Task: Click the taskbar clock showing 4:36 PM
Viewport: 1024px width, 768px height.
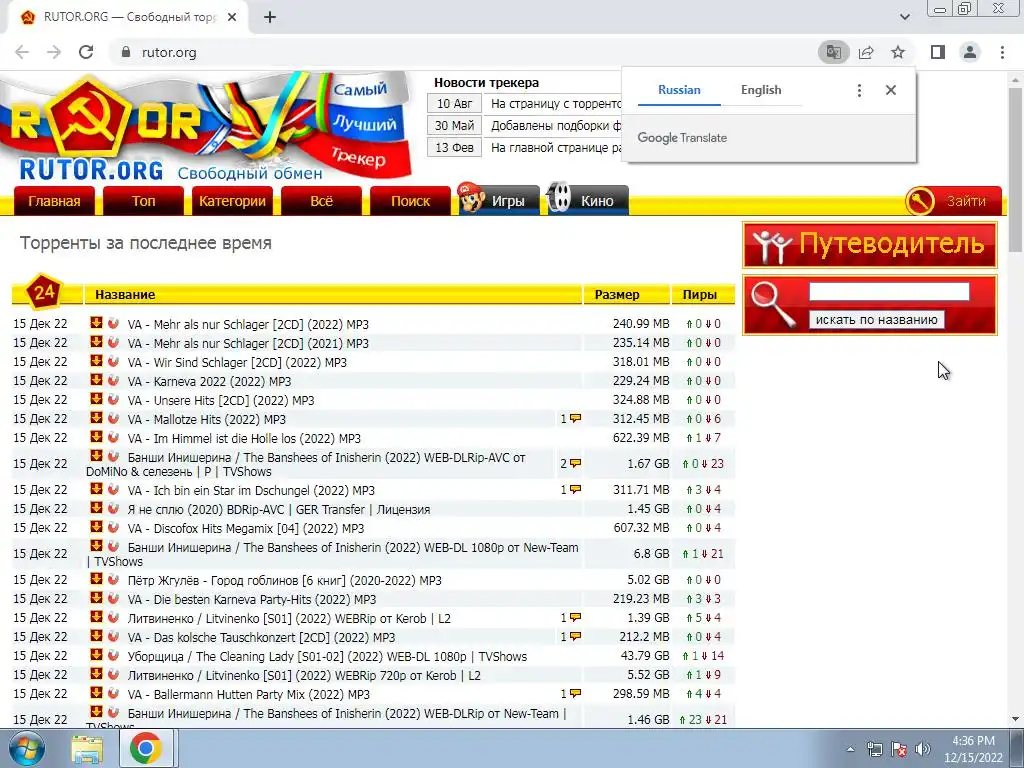Action: point(974,749)
